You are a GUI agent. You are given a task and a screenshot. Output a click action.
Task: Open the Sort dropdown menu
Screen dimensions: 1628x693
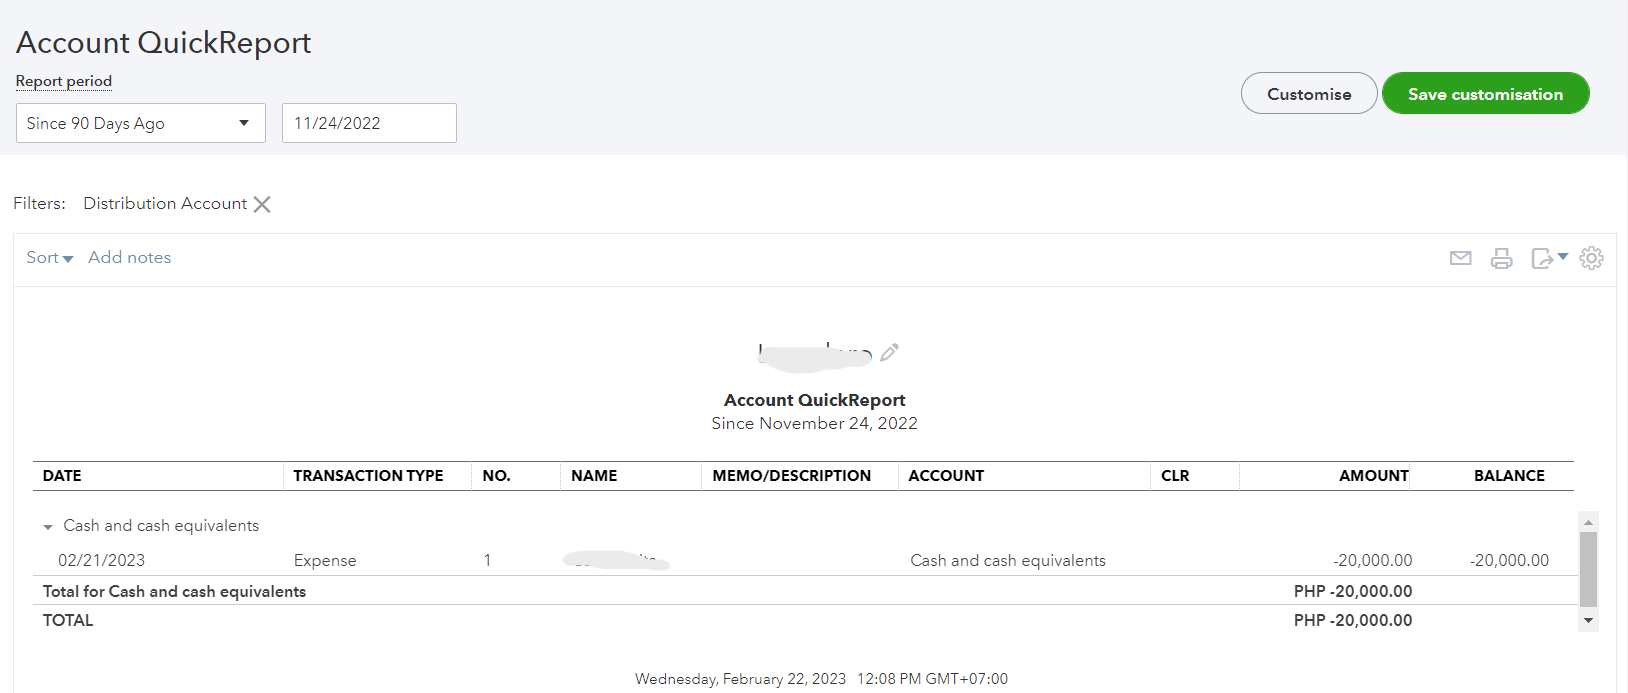49,258
